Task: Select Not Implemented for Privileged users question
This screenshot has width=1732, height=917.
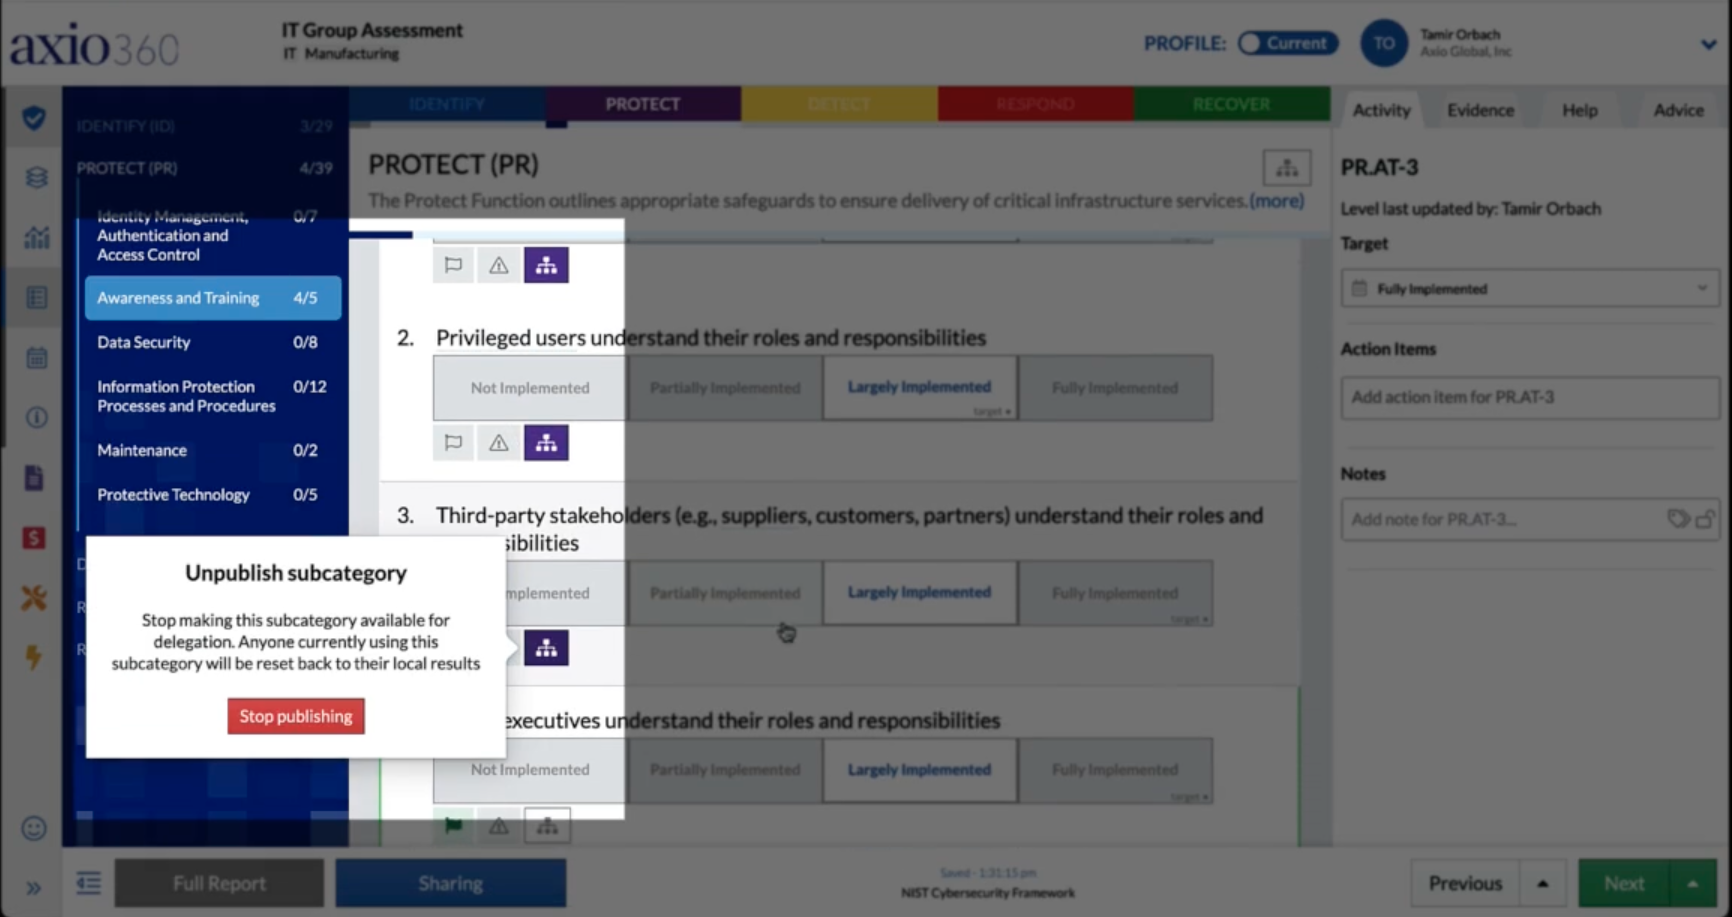Action: [530, 388]
